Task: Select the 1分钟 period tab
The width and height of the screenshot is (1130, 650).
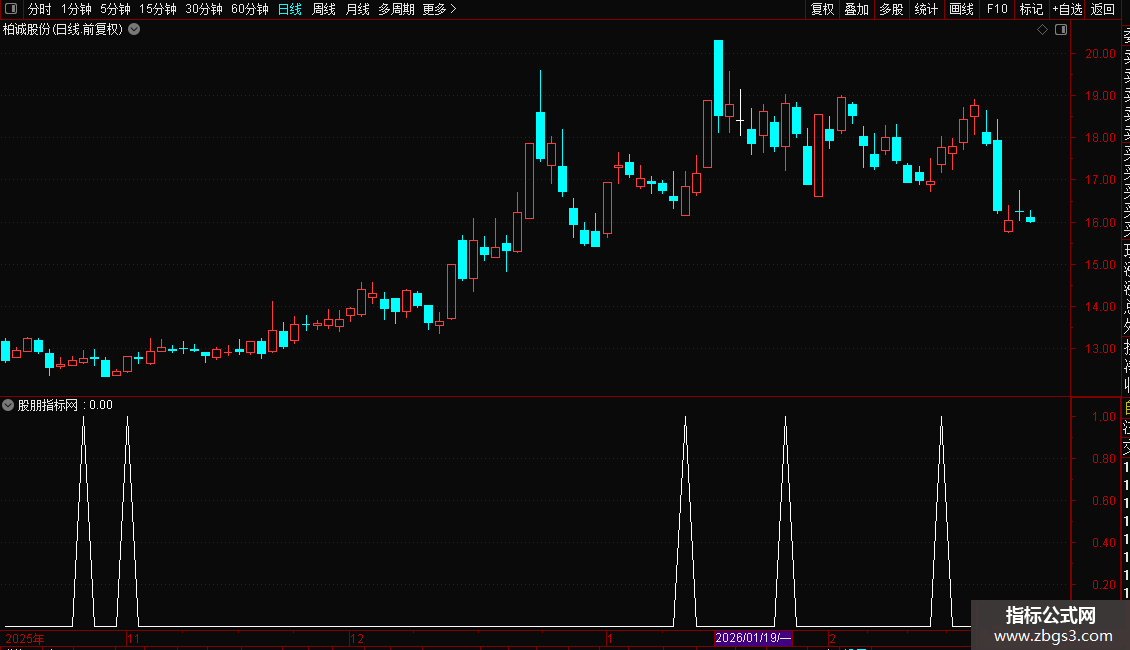Action: pos(76,9)
